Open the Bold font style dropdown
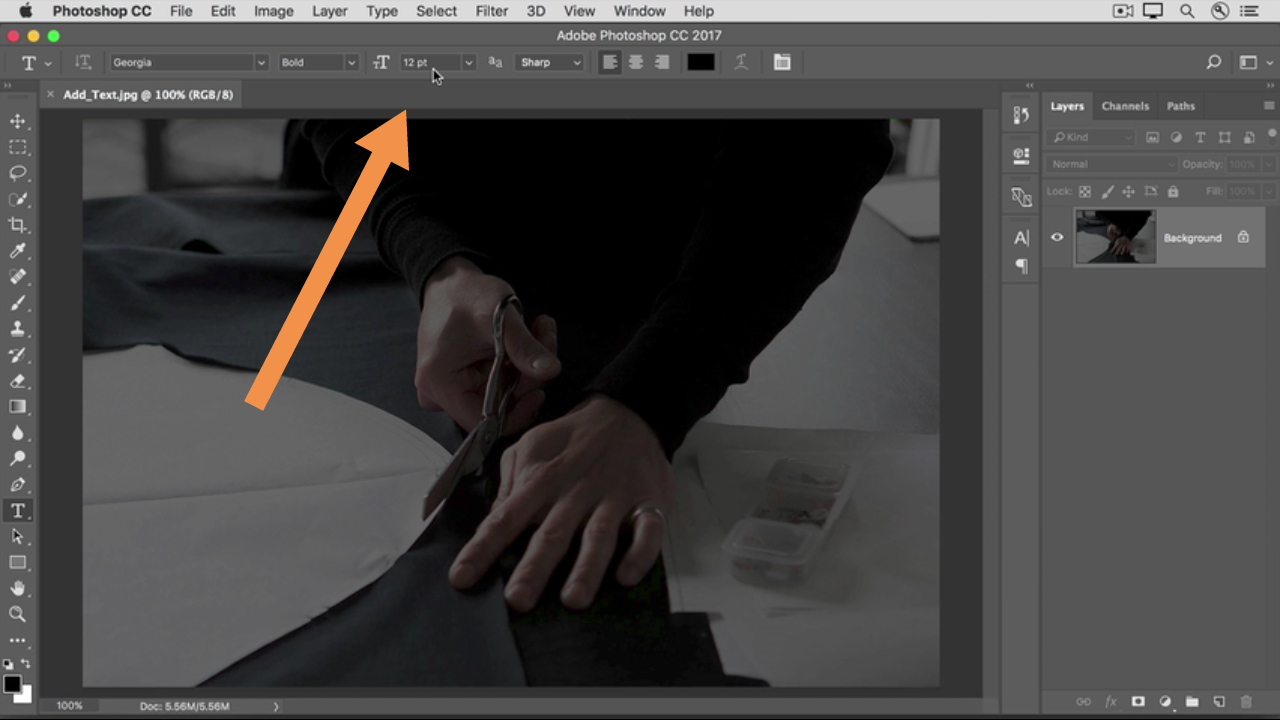 (318, 62)
